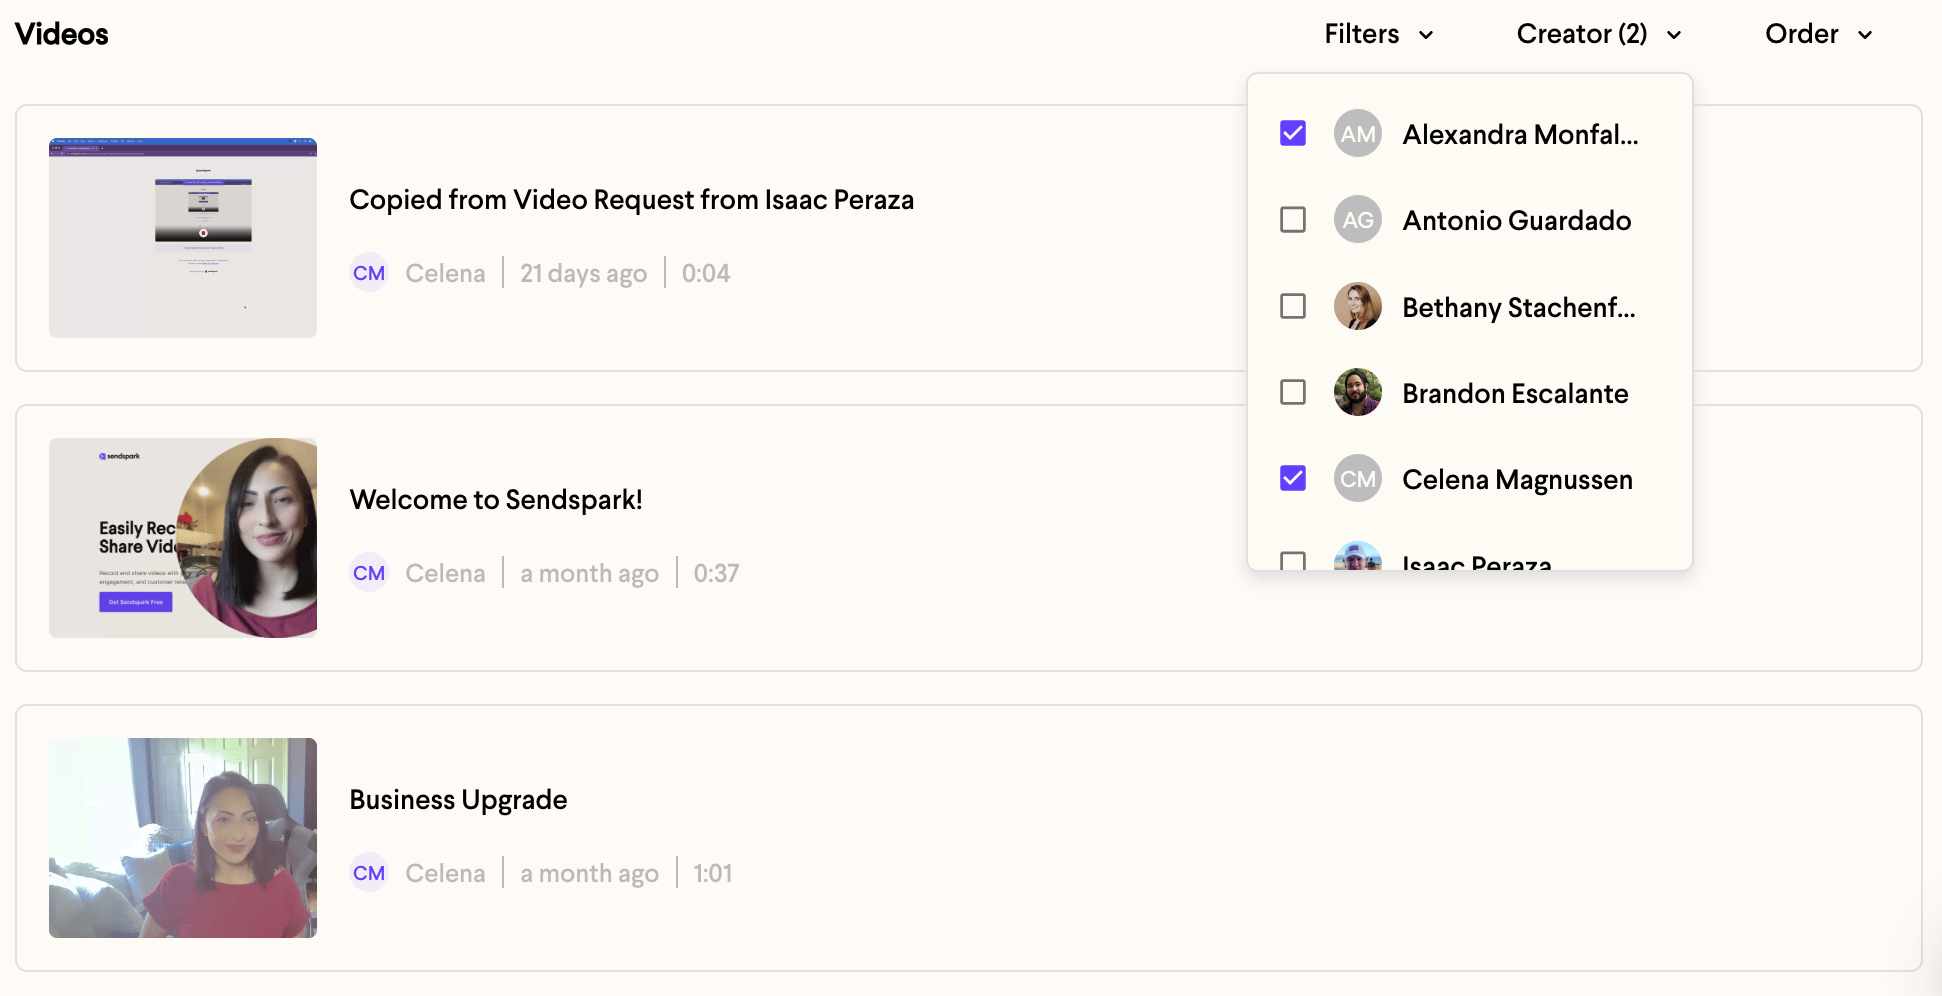Collapse the Creator (2) dropdown
Image resolution: width=1942 pixels, height=996 pixels.
tap(1599, 34)
